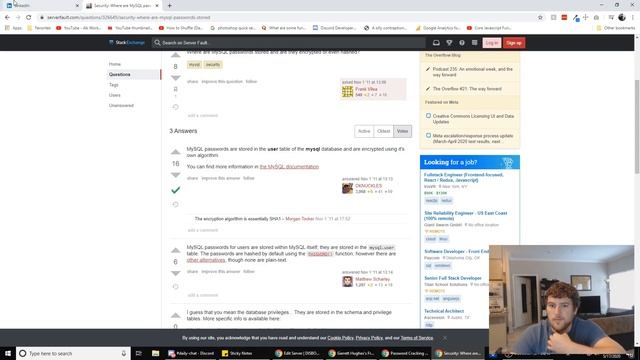Go back with browser back arrow
This screenshot has width=640, height=360.
7,18
